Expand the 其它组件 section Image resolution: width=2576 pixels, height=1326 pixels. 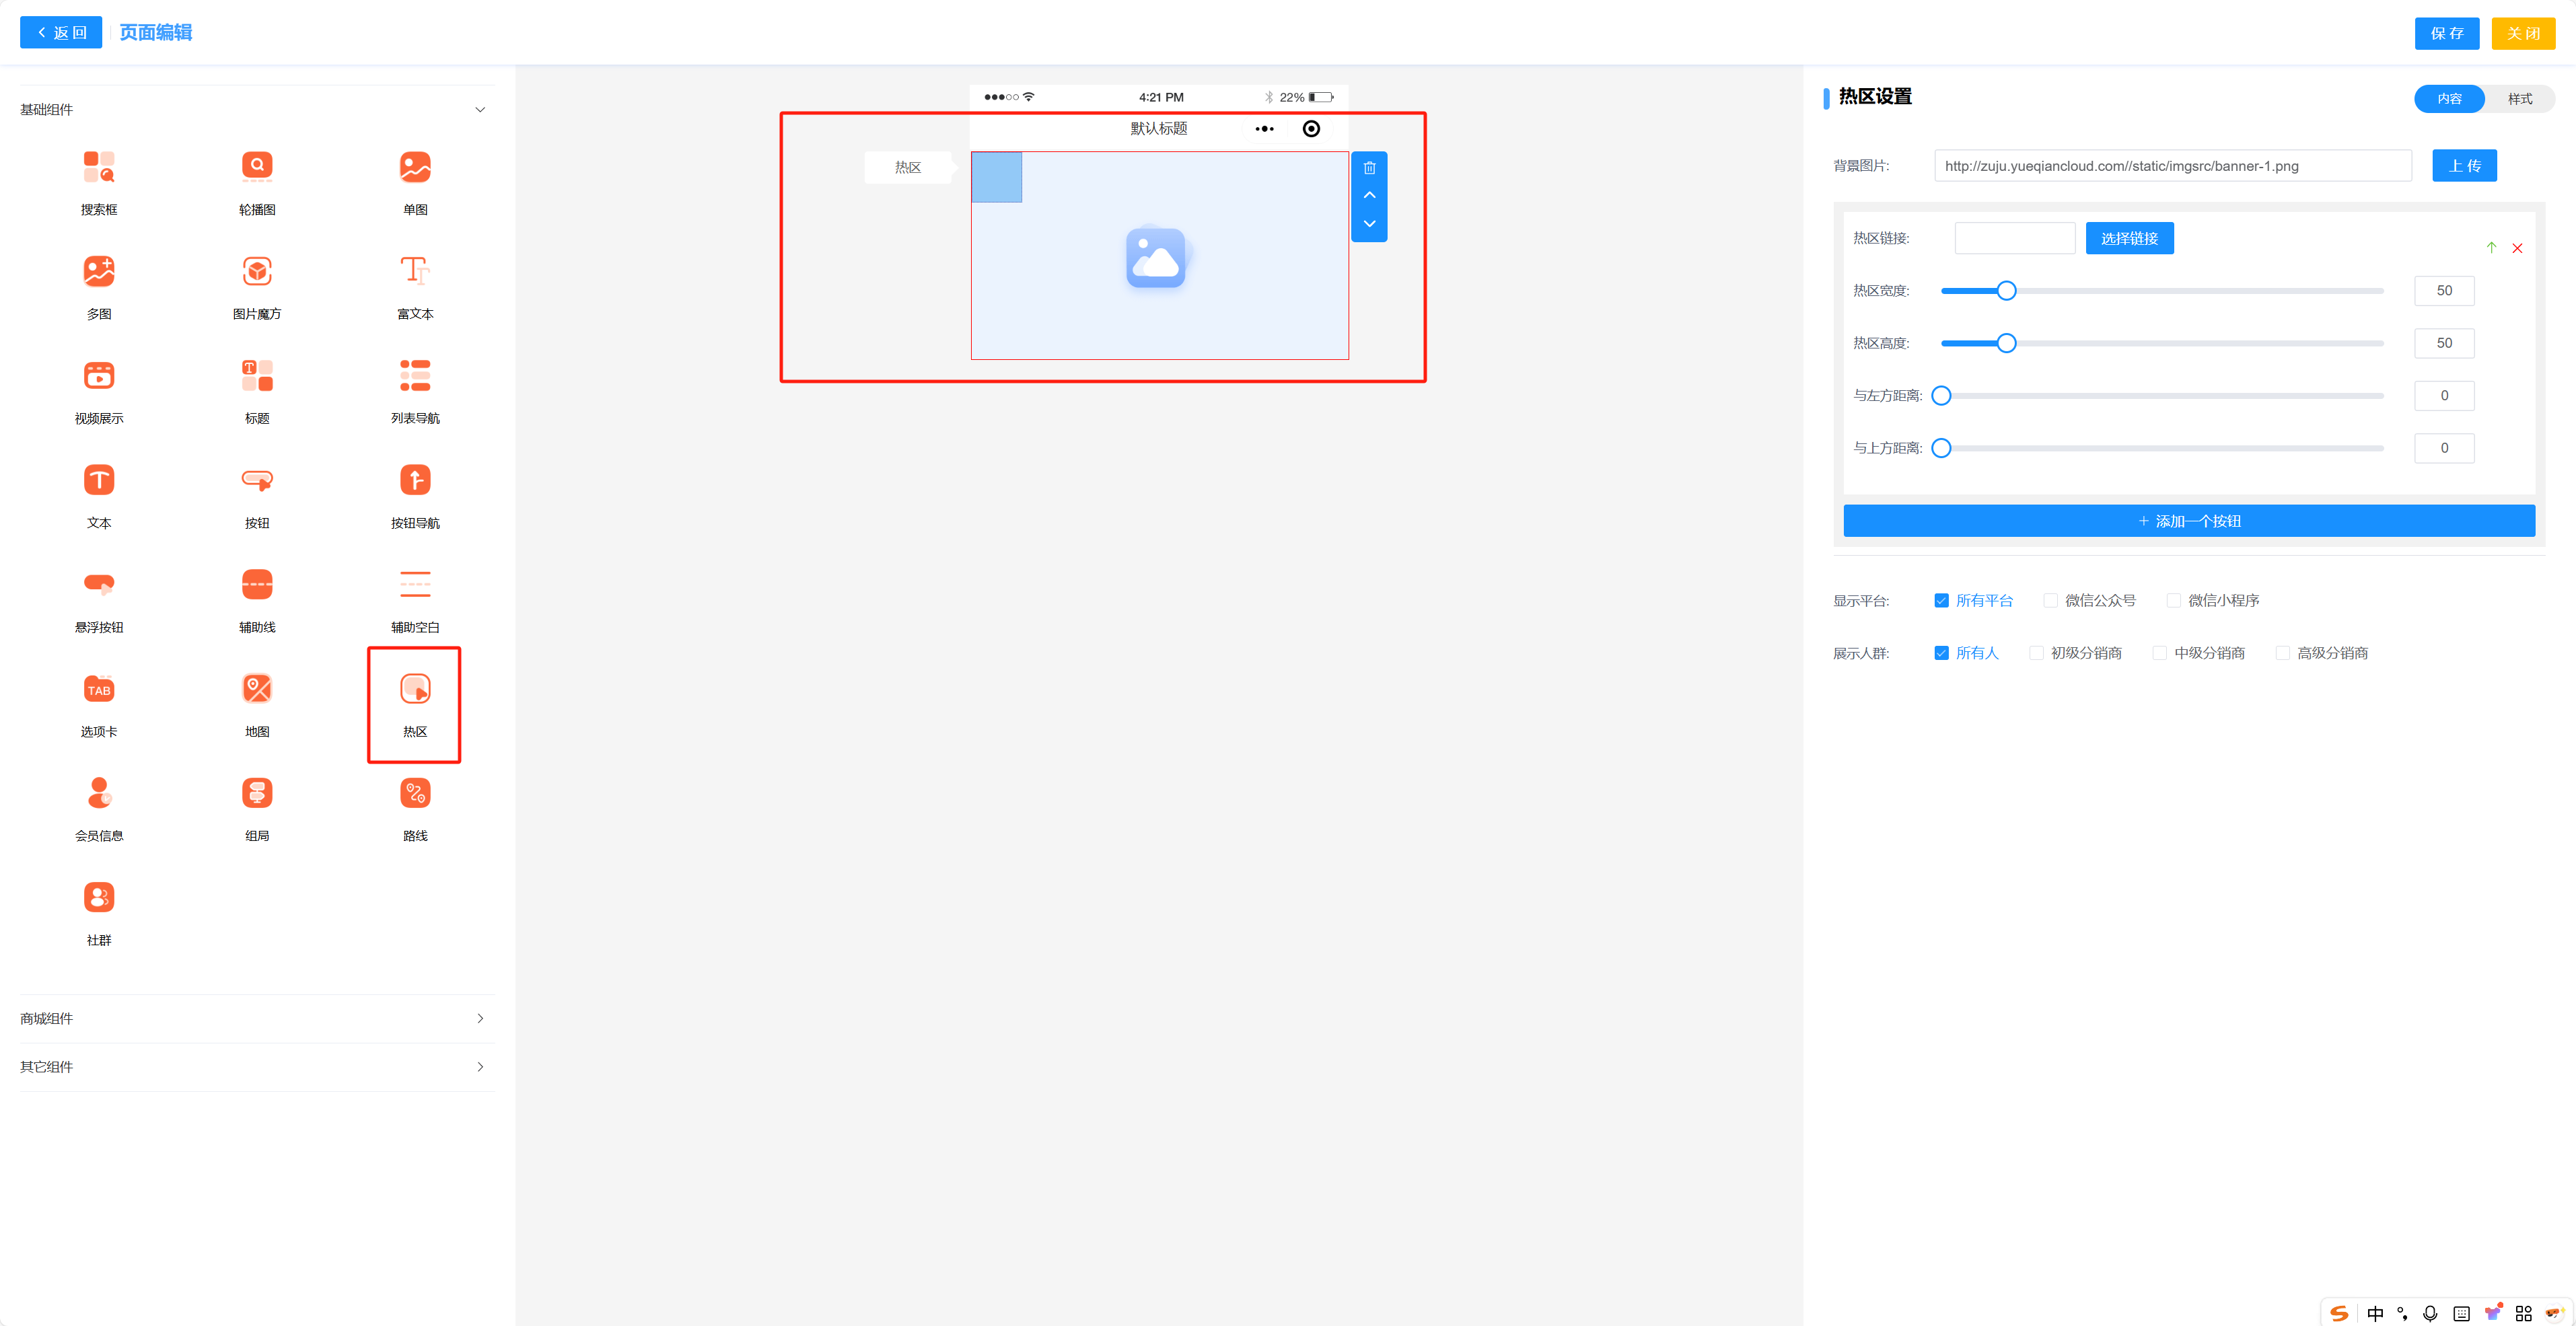480,1067
